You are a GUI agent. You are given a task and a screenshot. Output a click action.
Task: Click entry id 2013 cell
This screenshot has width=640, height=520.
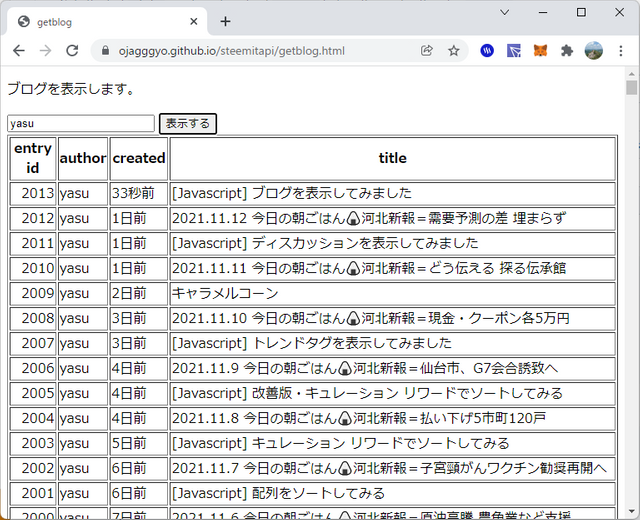33,193
